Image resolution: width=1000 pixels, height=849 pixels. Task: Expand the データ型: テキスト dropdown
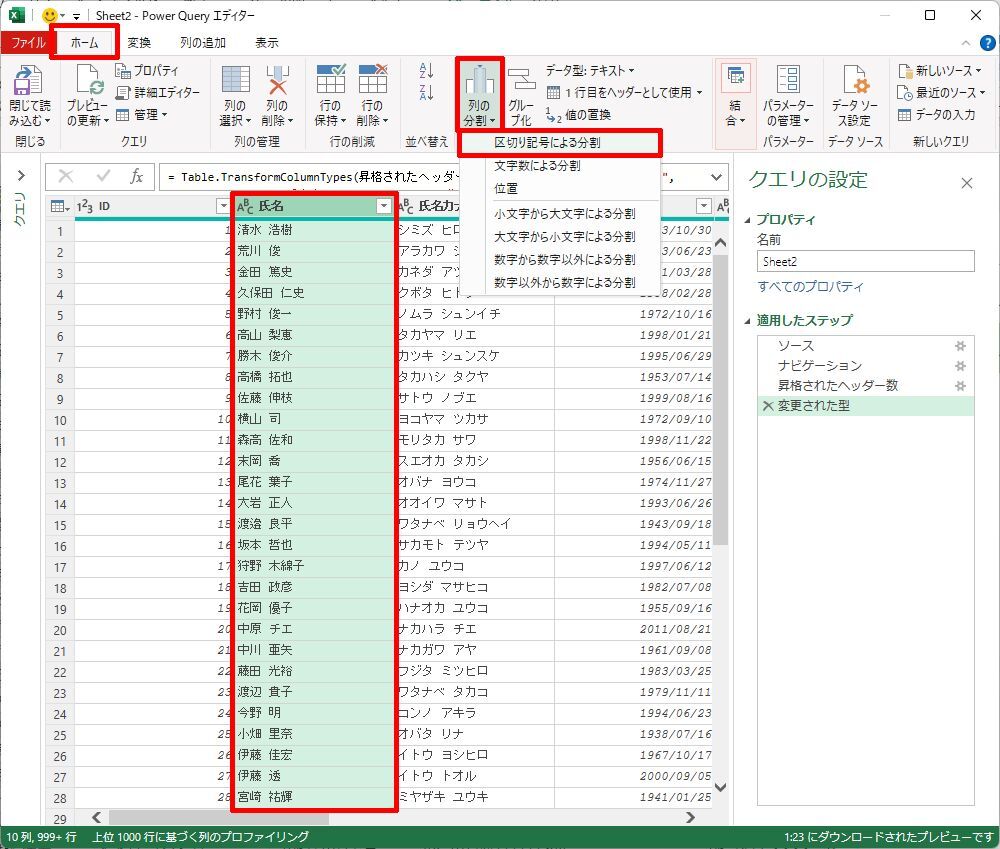(x=590, y=70)
